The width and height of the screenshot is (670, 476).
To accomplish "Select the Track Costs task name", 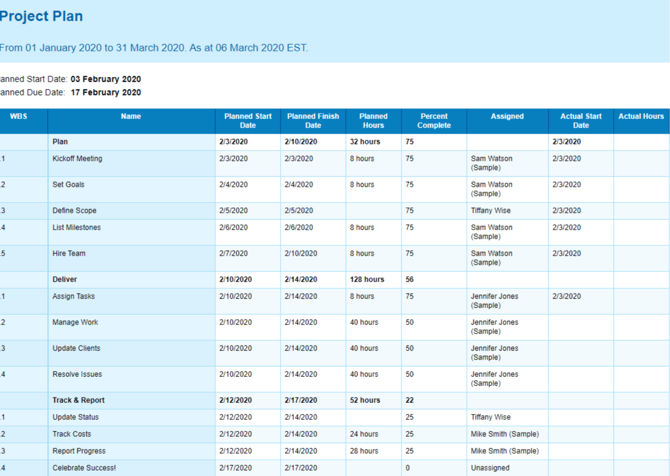I will 72,434.
